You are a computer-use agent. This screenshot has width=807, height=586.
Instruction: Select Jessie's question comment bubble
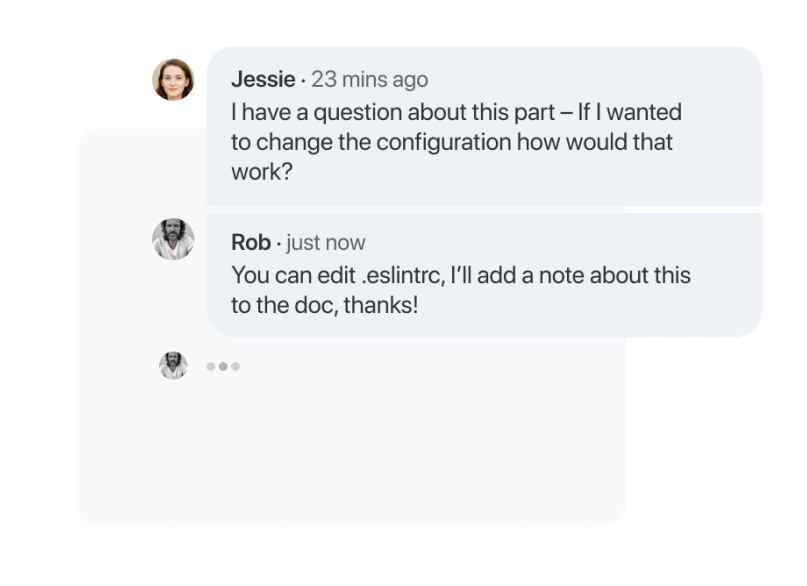[x=484, y=126]
